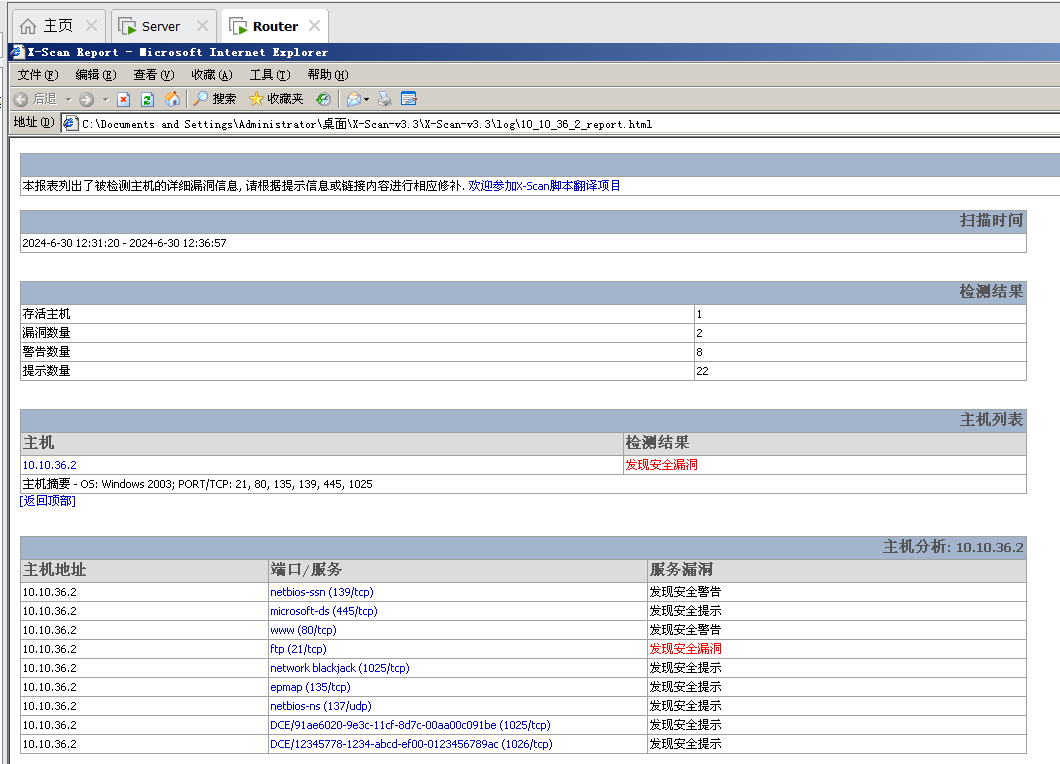Click the History icon in IE toolbar
The width and height of the screenshot is (1060, 764).
323,99
